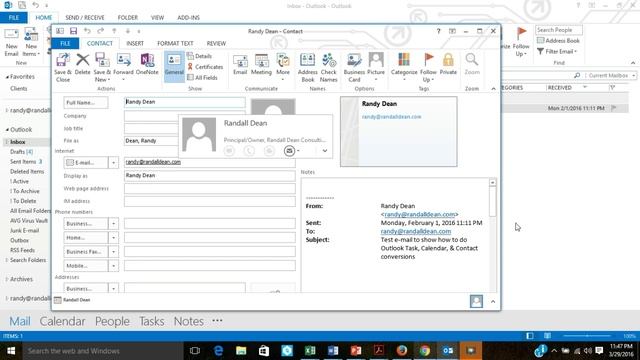Send contact to OneNote
The image size is (640, 360).
(x=147, y=64)
